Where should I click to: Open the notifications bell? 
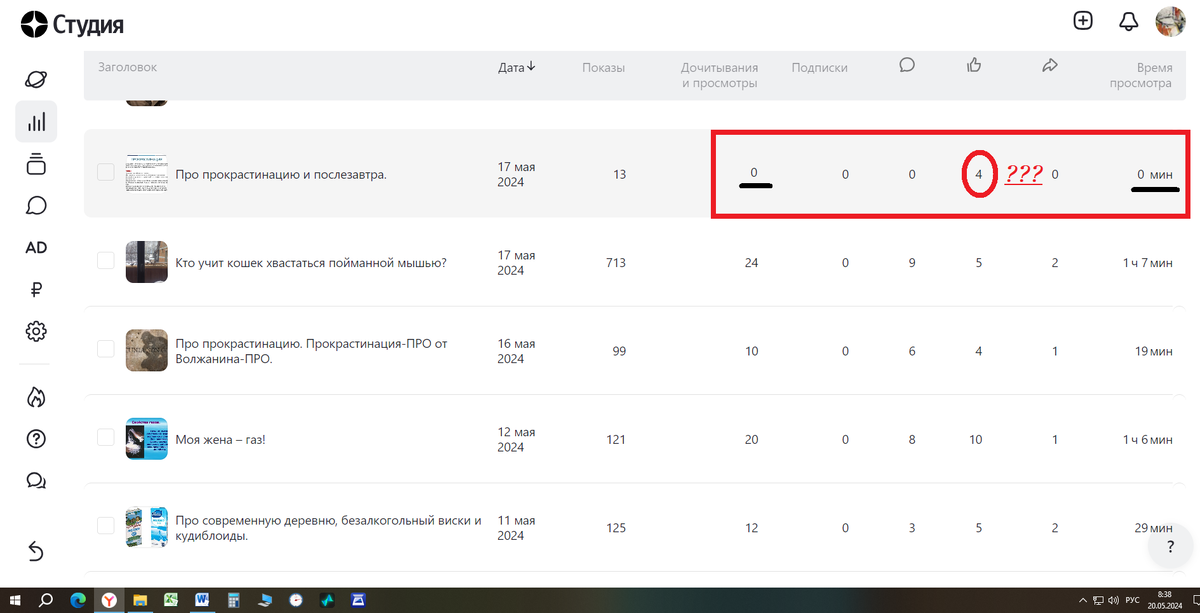click(1129, 21)
